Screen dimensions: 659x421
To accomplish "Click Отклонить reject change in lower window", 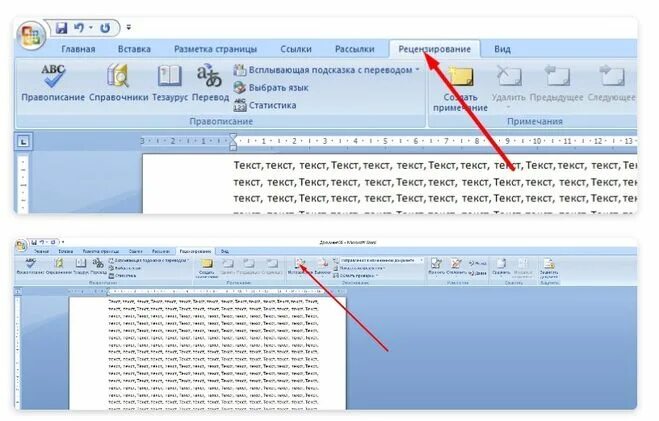I will (455, 267).
